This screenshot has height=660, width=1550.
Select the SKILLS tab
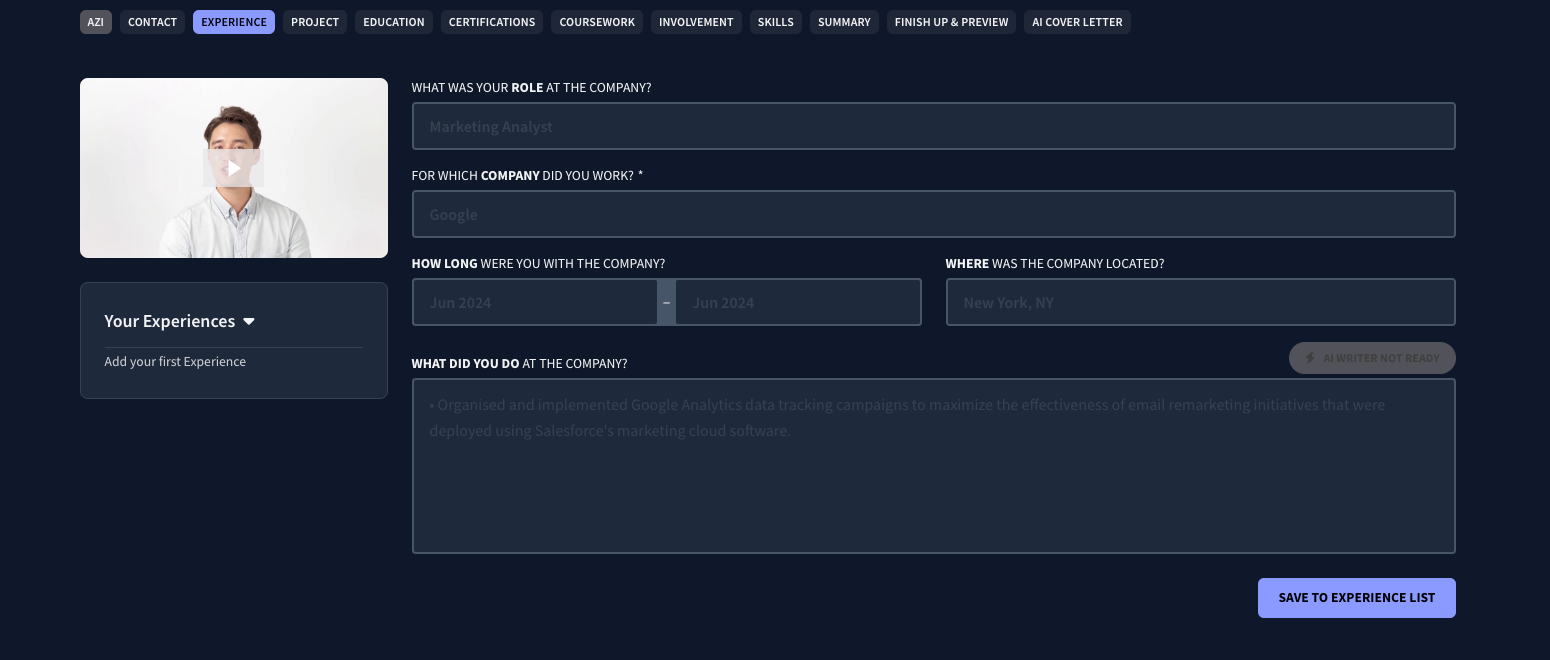pos(775,22)
